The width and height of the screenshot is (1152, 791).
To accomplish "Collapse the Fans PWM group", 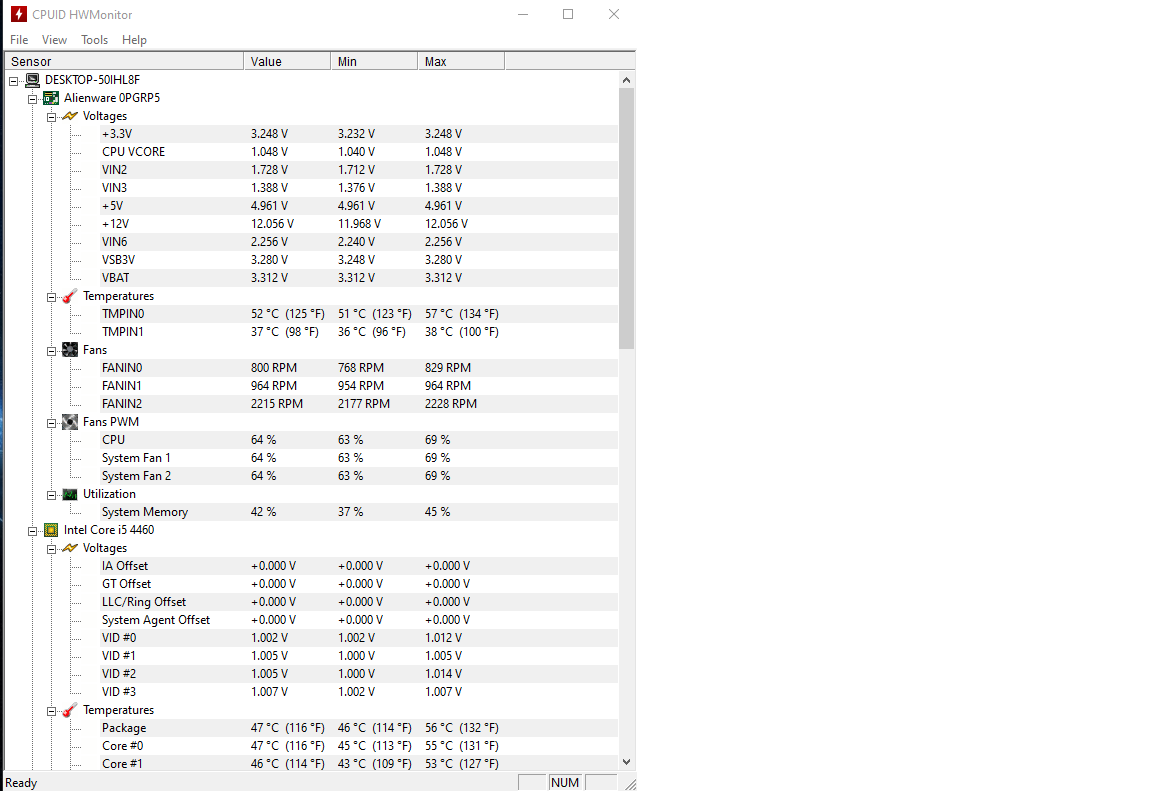I will click(x=51, y=423).
